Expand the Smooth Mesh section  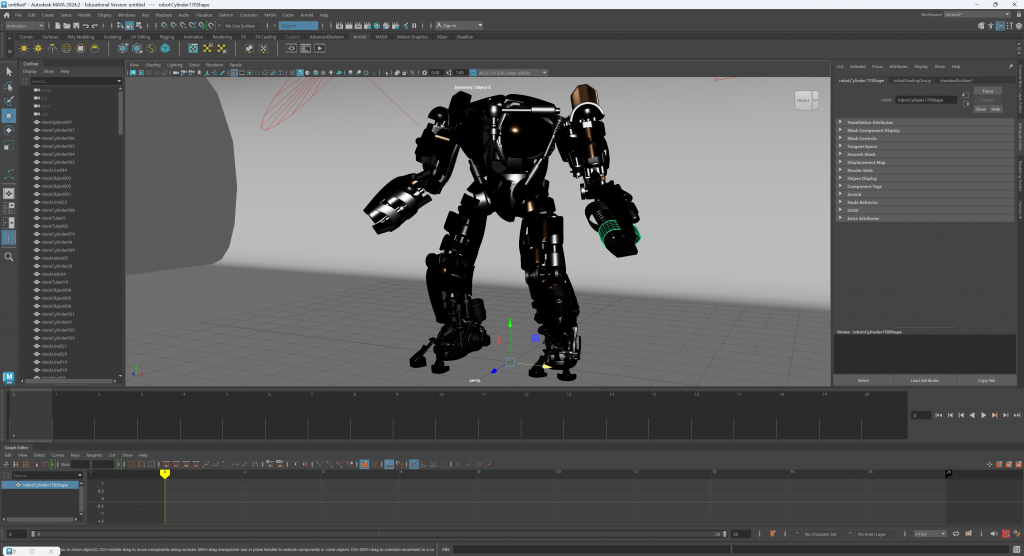click(x=860, y=154)
